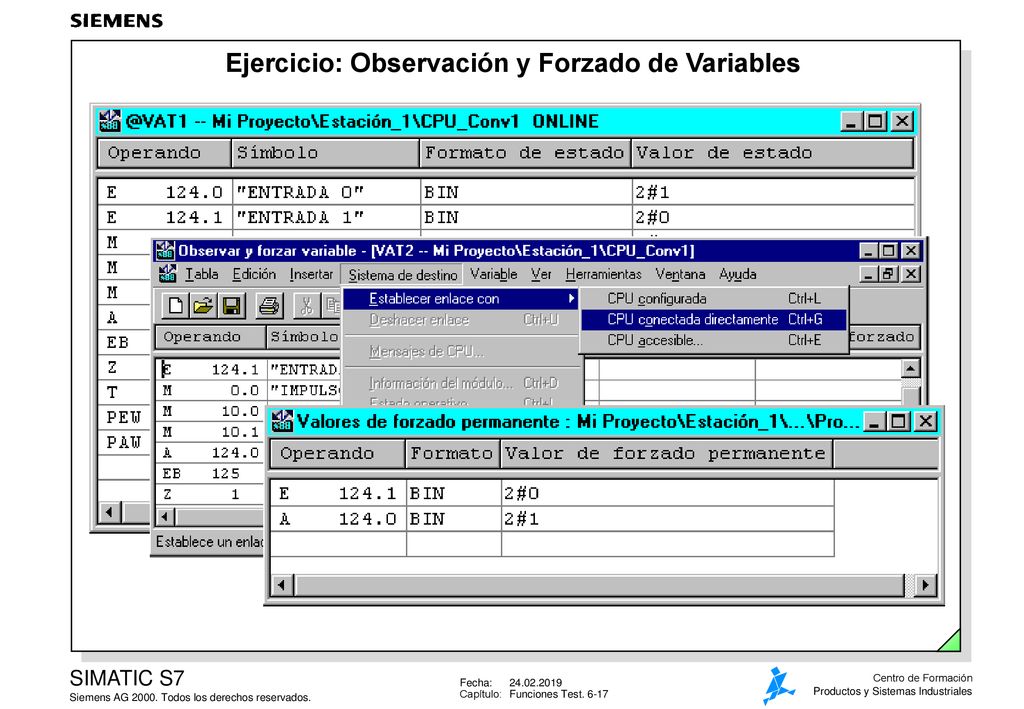This screenshot has width=1024, height=709.
Task: Click the Cut scissors toolbar icon
Action: pyautogui.click(x=306, y=306)
